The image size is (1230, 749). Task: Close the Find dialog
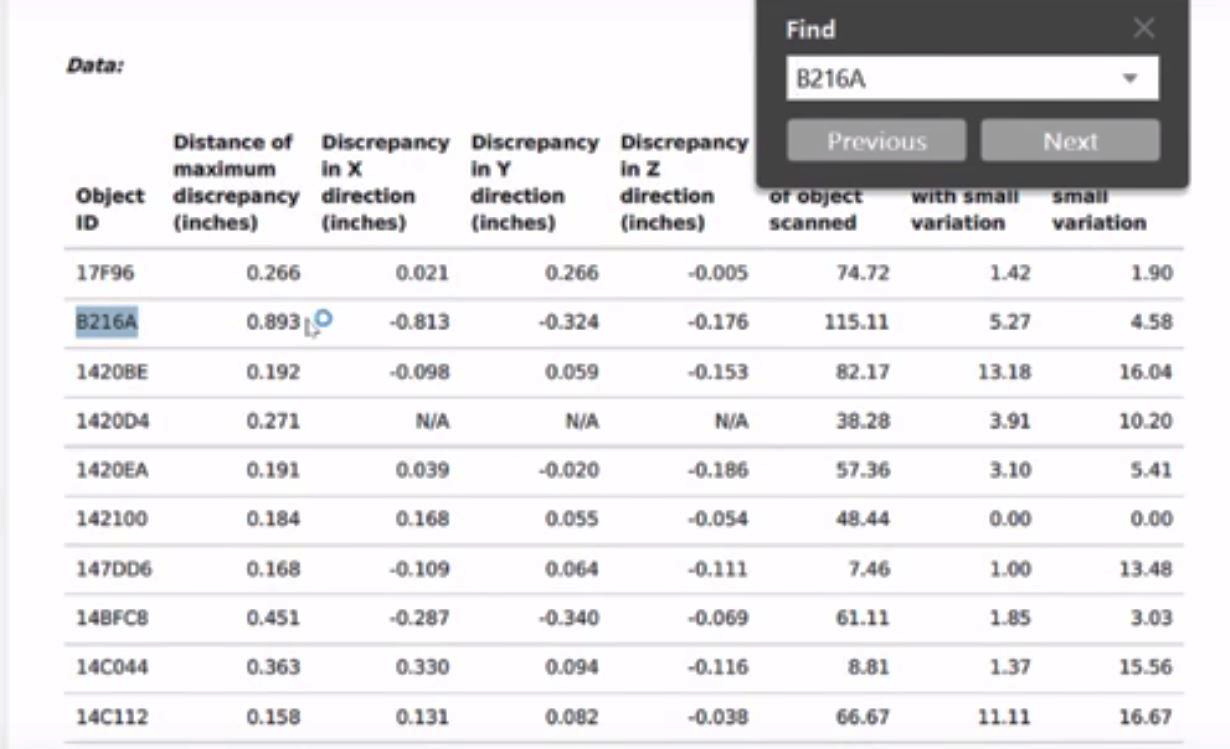pos(1144,28)
